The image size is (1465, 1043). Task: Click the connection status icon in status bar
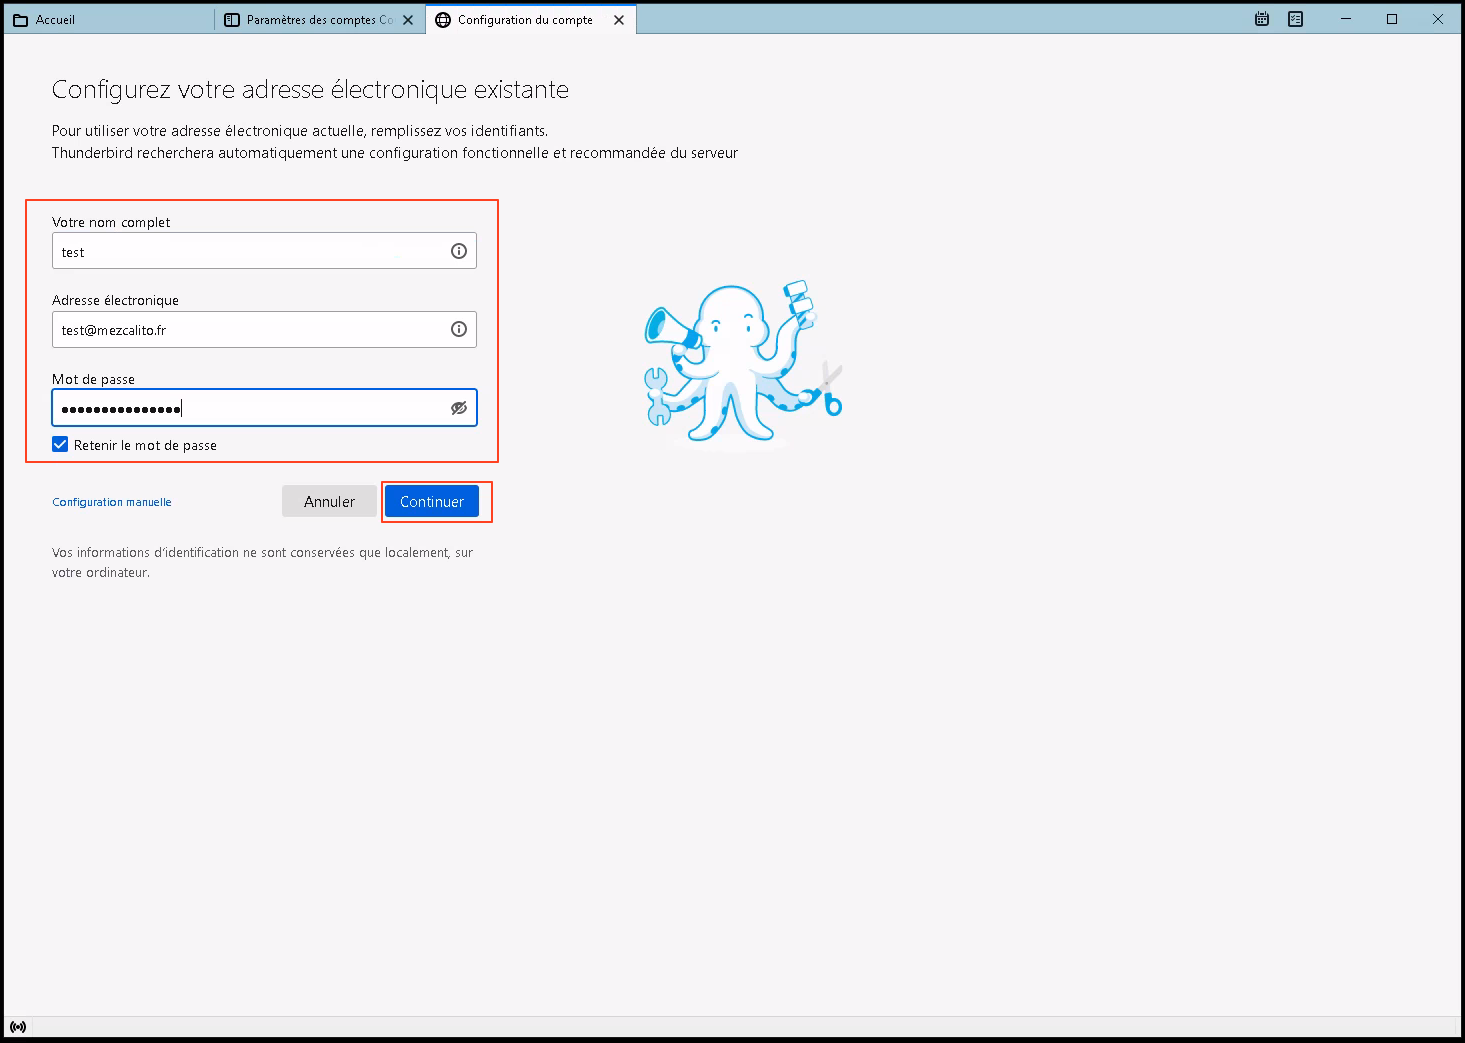coord(18,1027)
